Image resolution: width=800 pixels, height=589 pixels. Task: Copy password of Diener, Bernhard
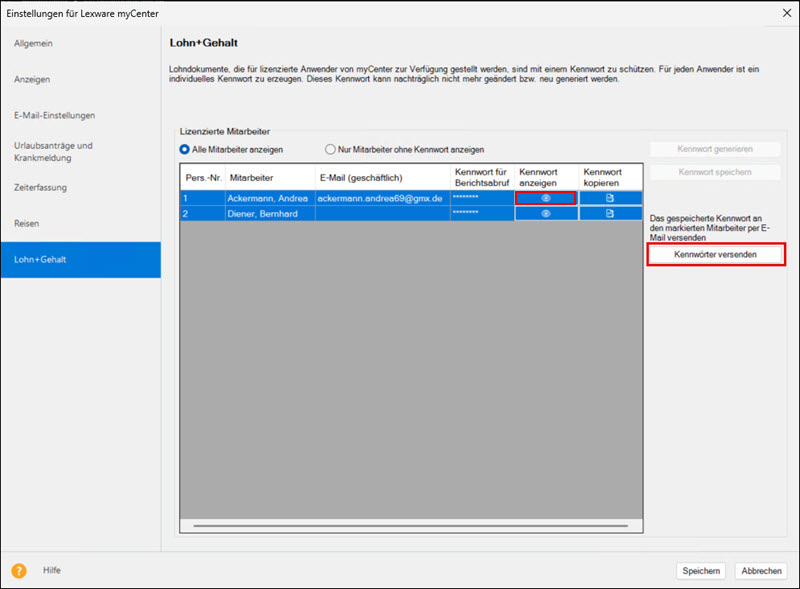[x=610, y=213]
